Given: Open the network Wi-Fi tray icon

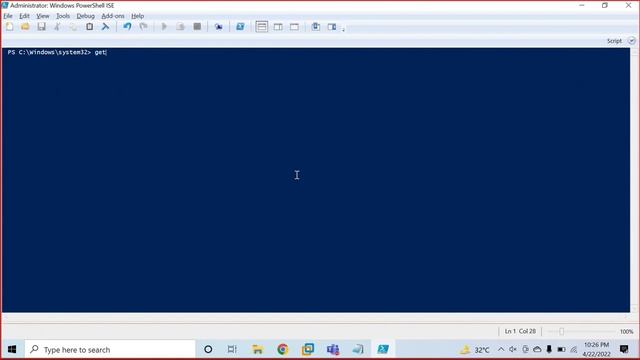Looking at the screenshot, I should (573, 349).
